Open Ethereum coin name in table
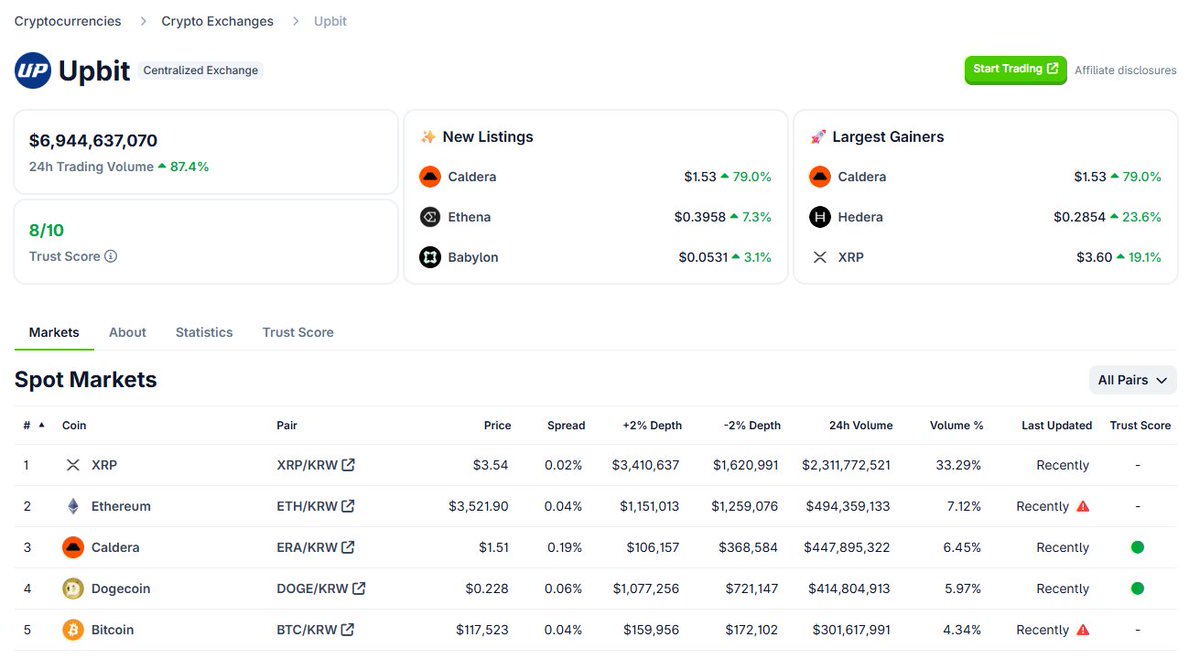Image resolution: width=1200 pixels, height=659 pixels. click(x=121, y=506)
